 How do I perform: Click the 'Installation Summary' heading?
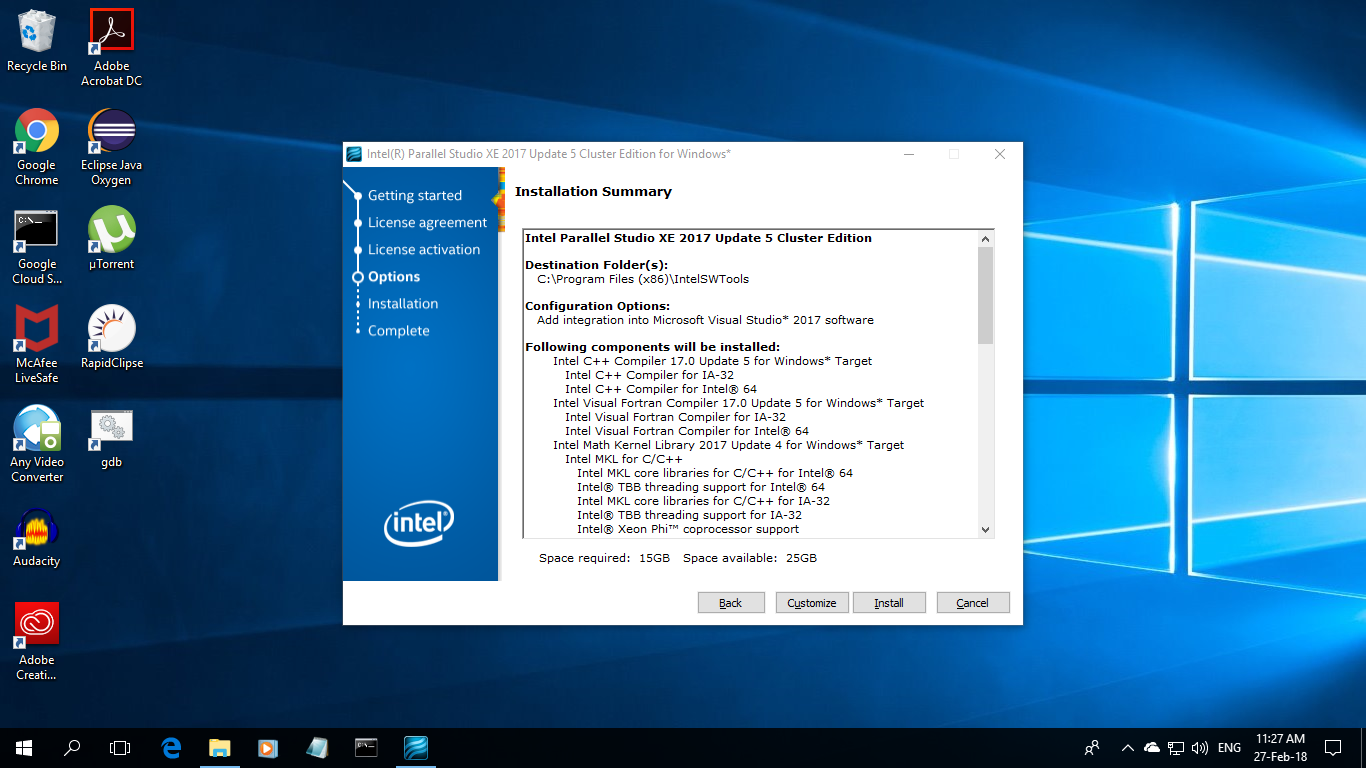[593, 191]
